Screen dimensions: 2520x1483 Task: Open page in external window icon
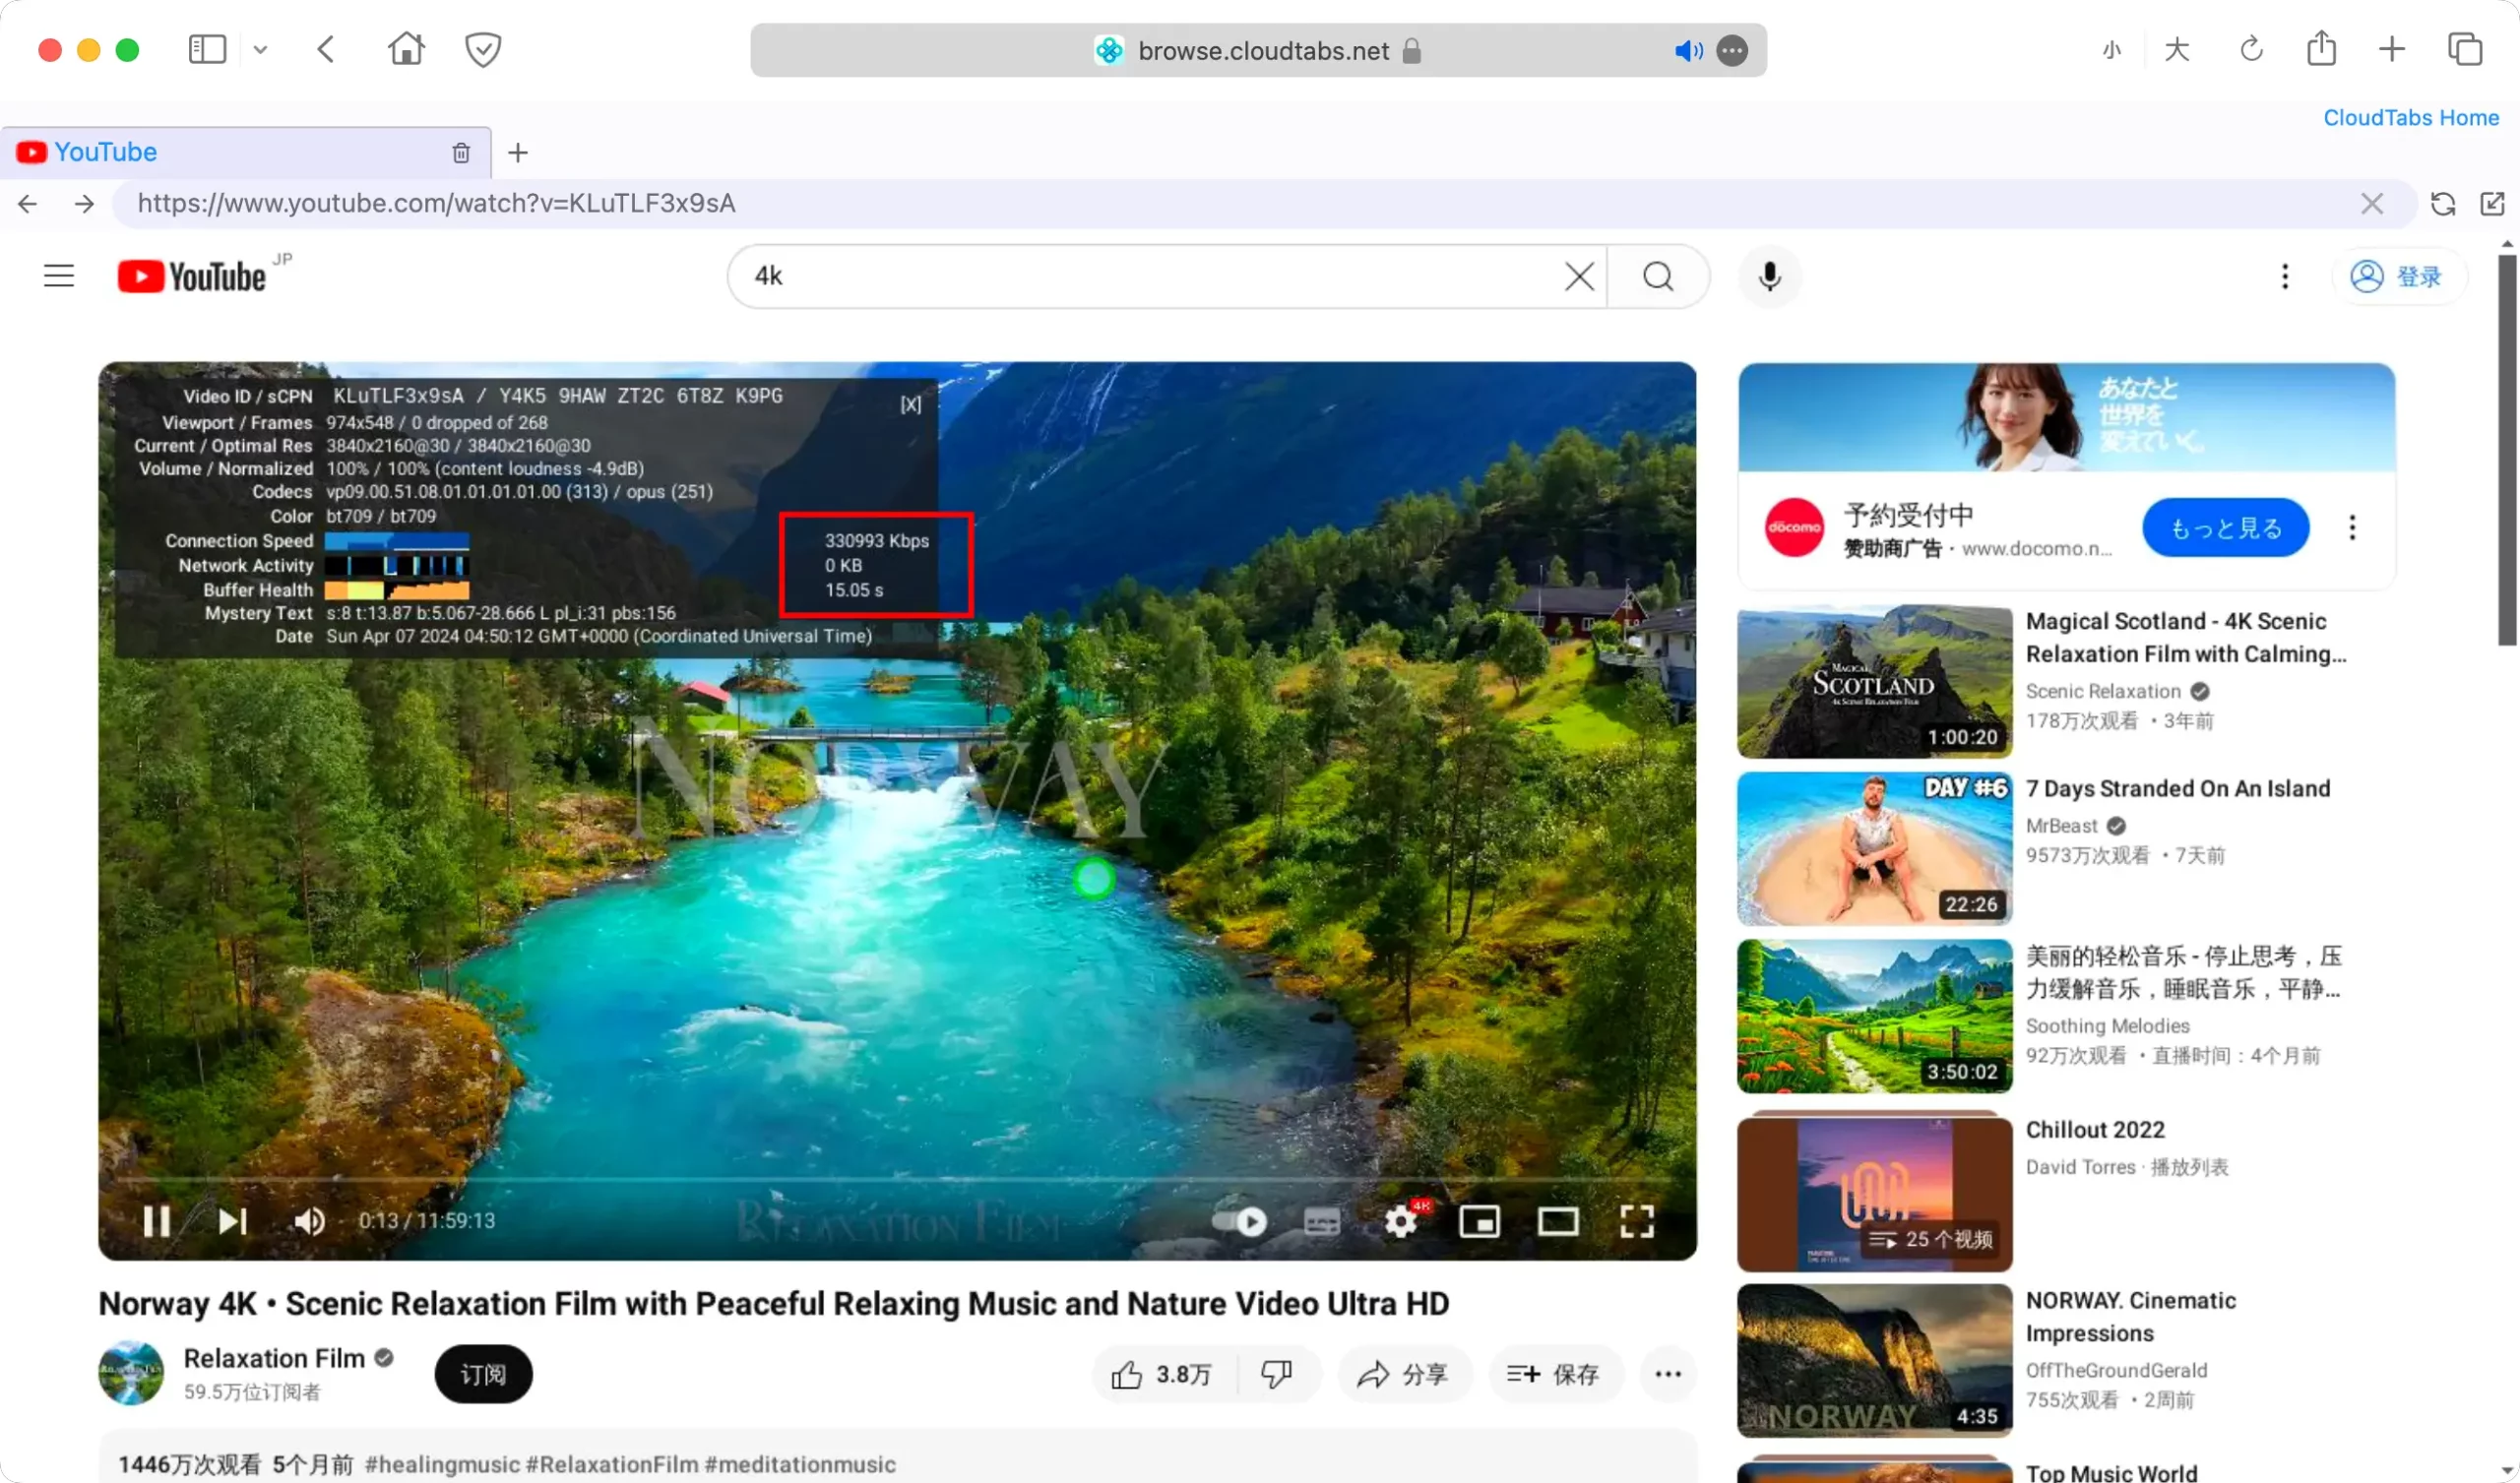coord(2492,204)
